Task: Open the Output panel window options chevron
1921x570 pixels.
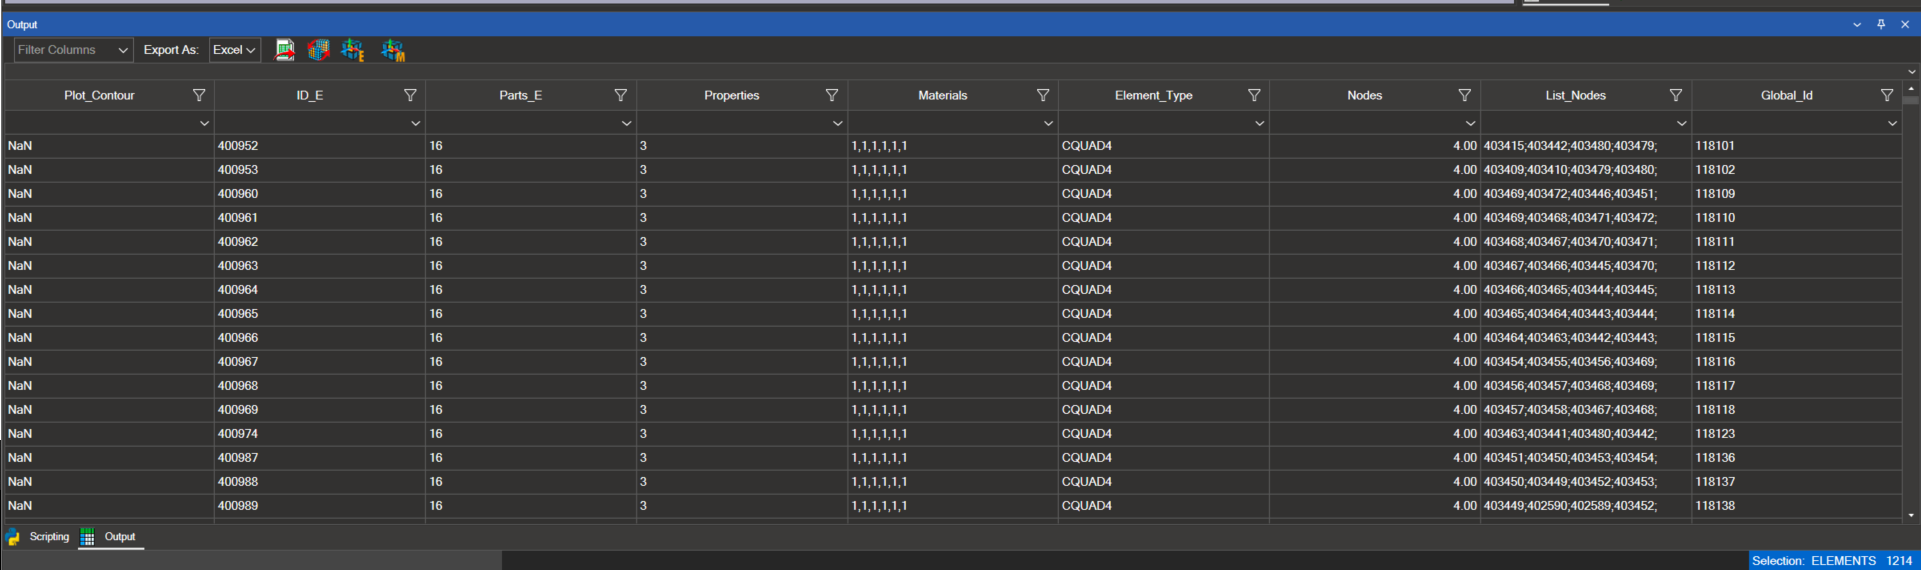Action: [1857, 24]
